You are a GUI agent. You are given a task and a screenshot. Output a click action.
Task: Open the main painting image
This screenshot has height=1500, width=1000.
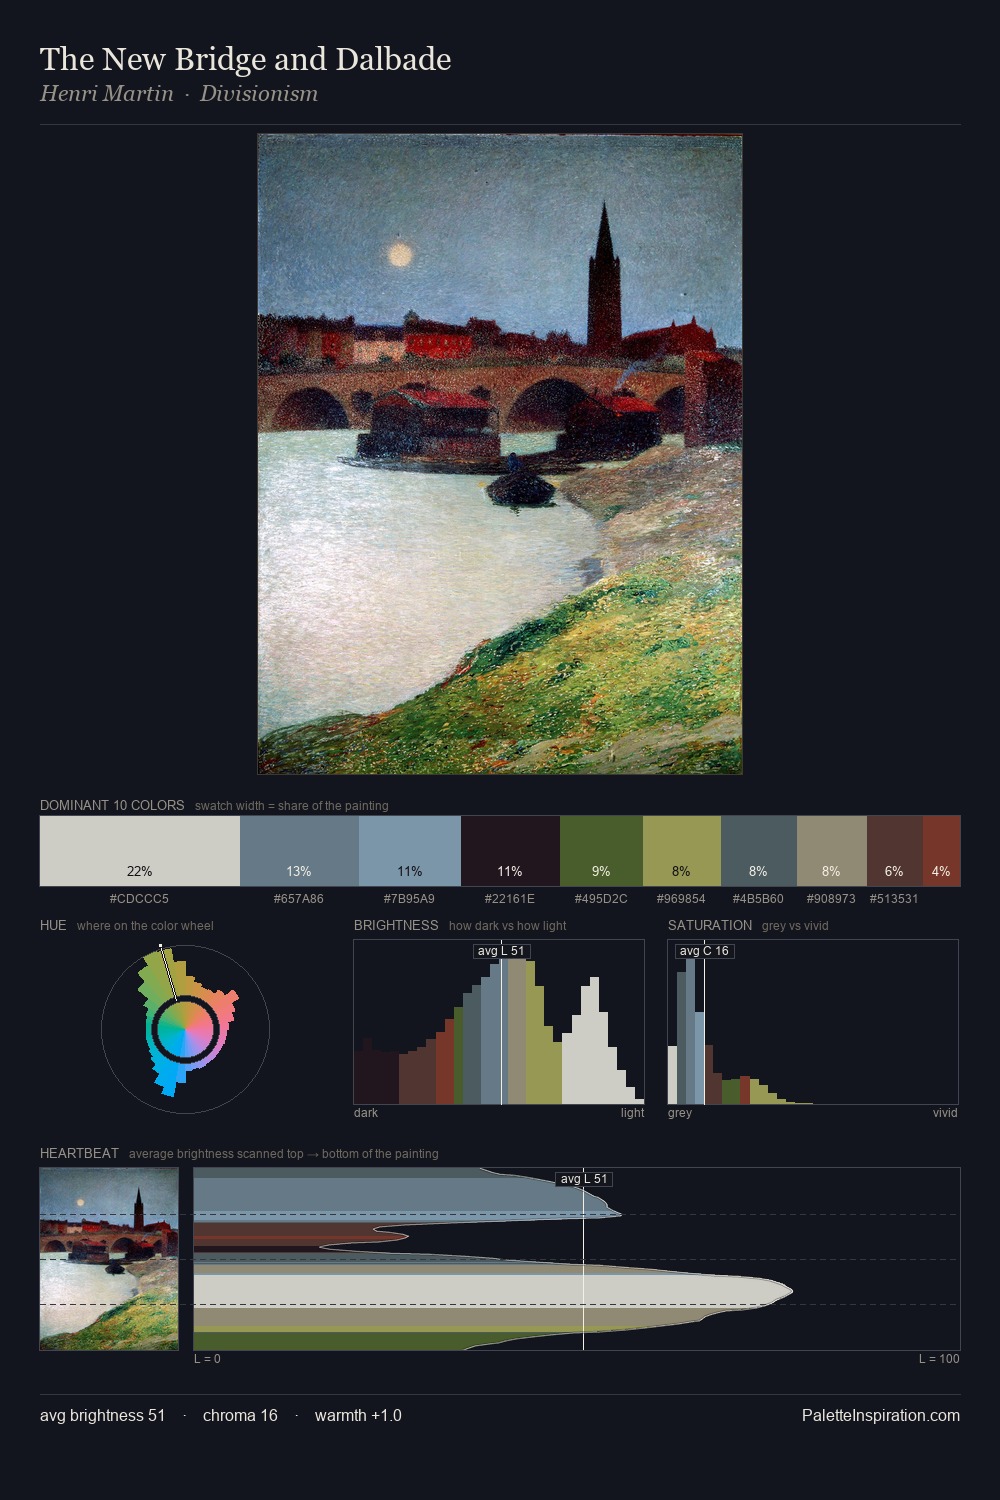pyautogui.click(x=500, y=454)
